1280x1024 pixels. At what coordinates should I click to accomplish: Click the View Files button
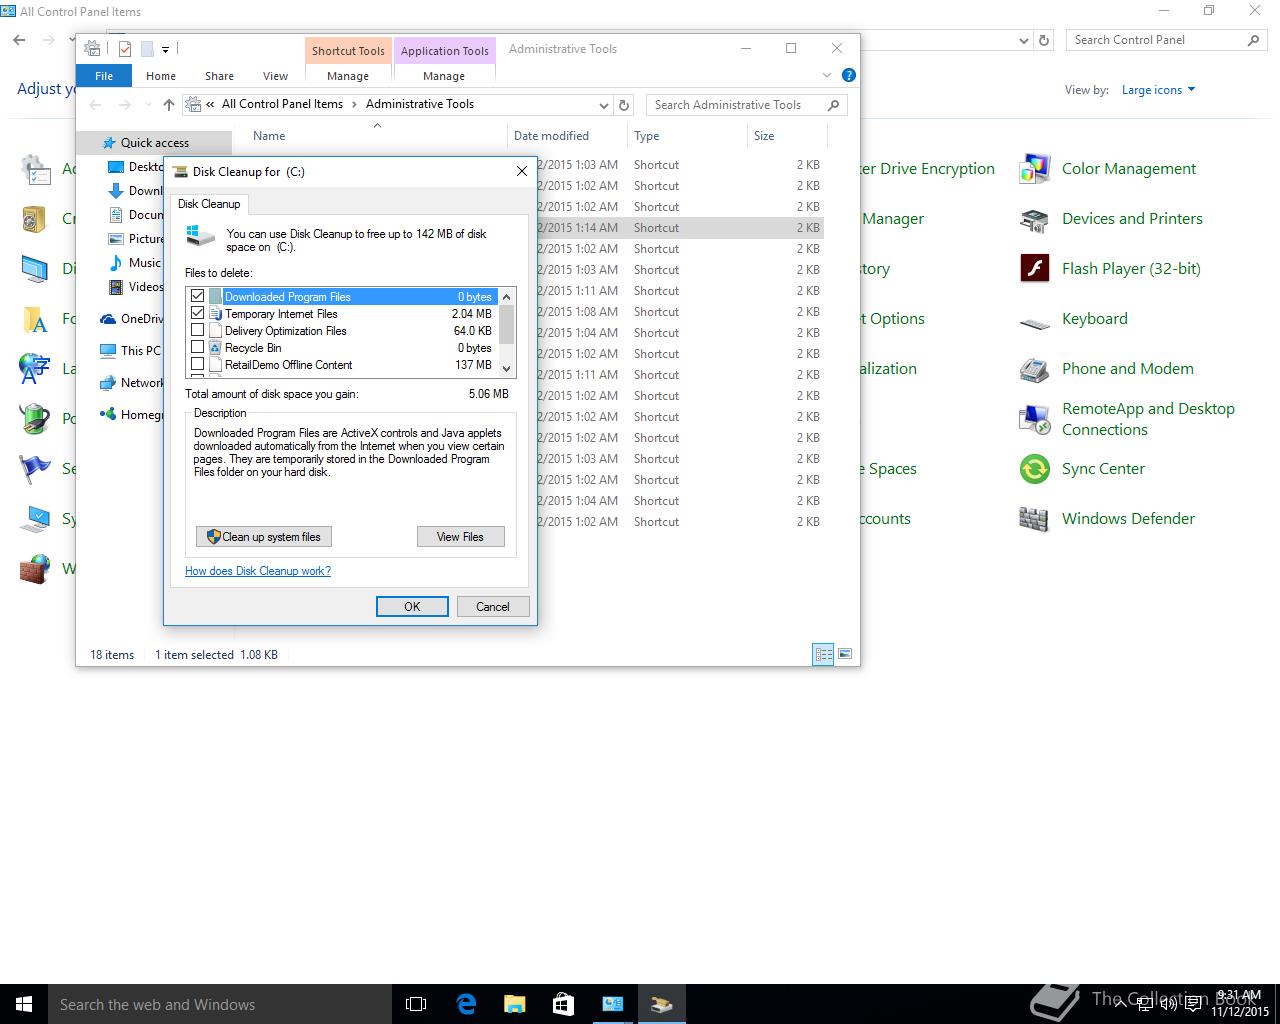(460, 537)
